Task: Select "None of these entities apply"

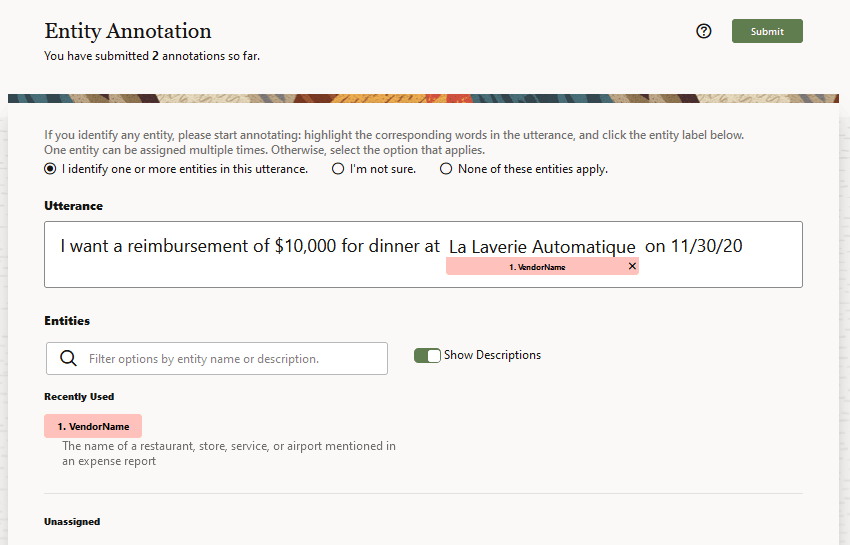Action: click(446, 169)
